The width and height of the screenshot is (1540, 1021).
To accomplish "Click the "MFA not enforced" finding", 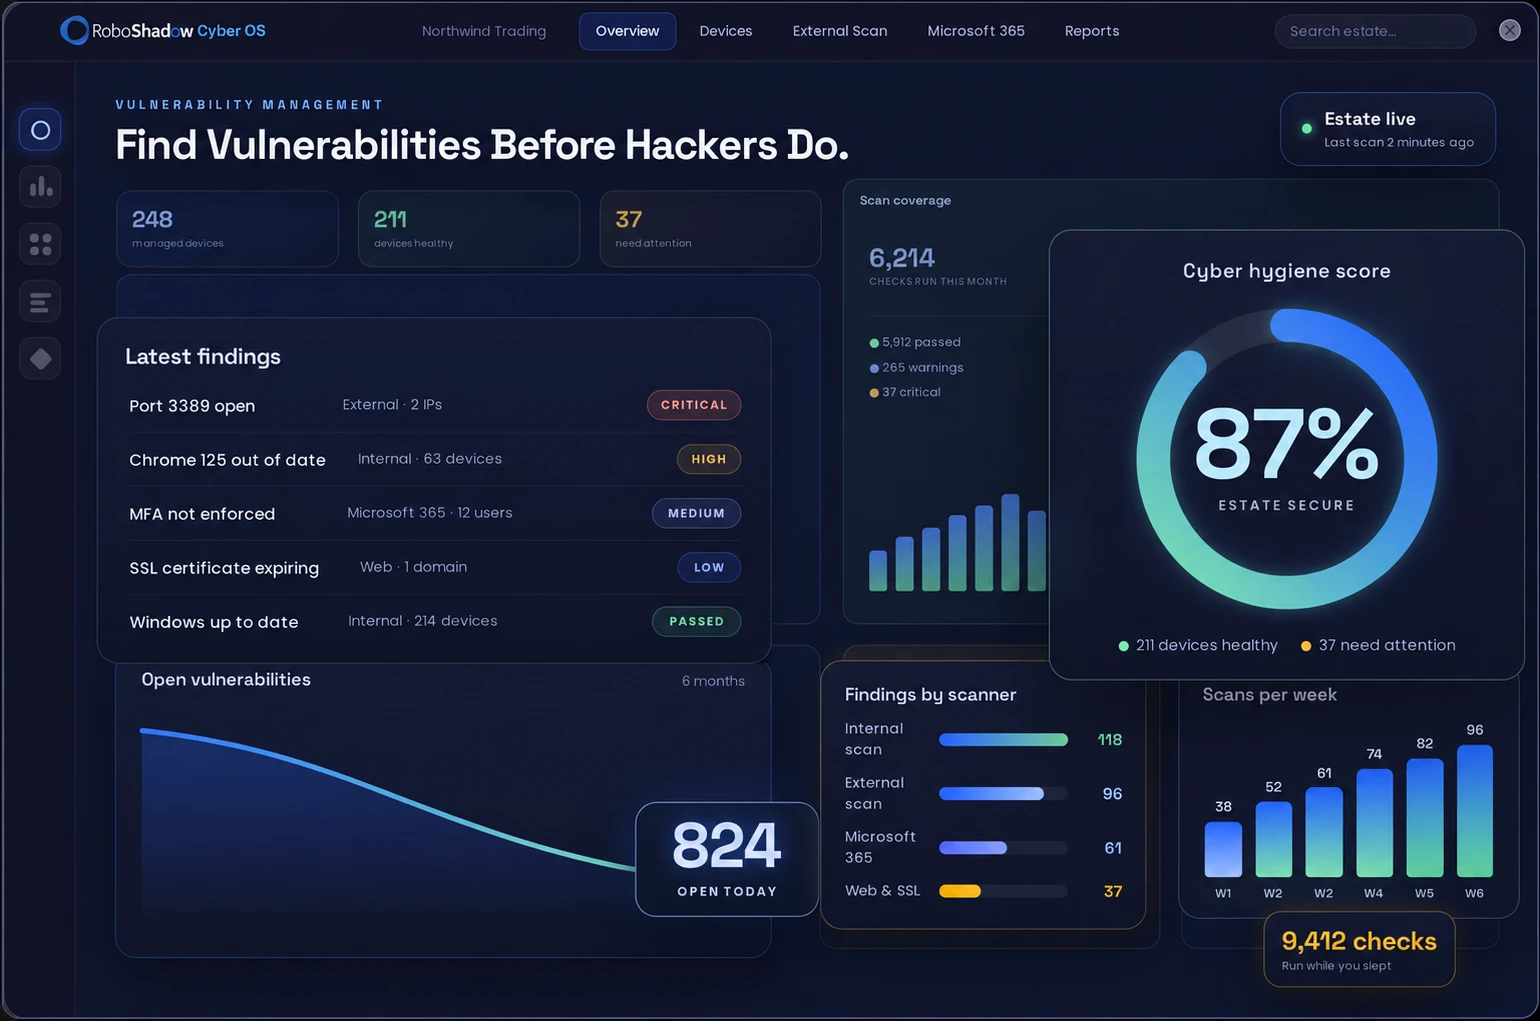I will (x=435, y=513).
